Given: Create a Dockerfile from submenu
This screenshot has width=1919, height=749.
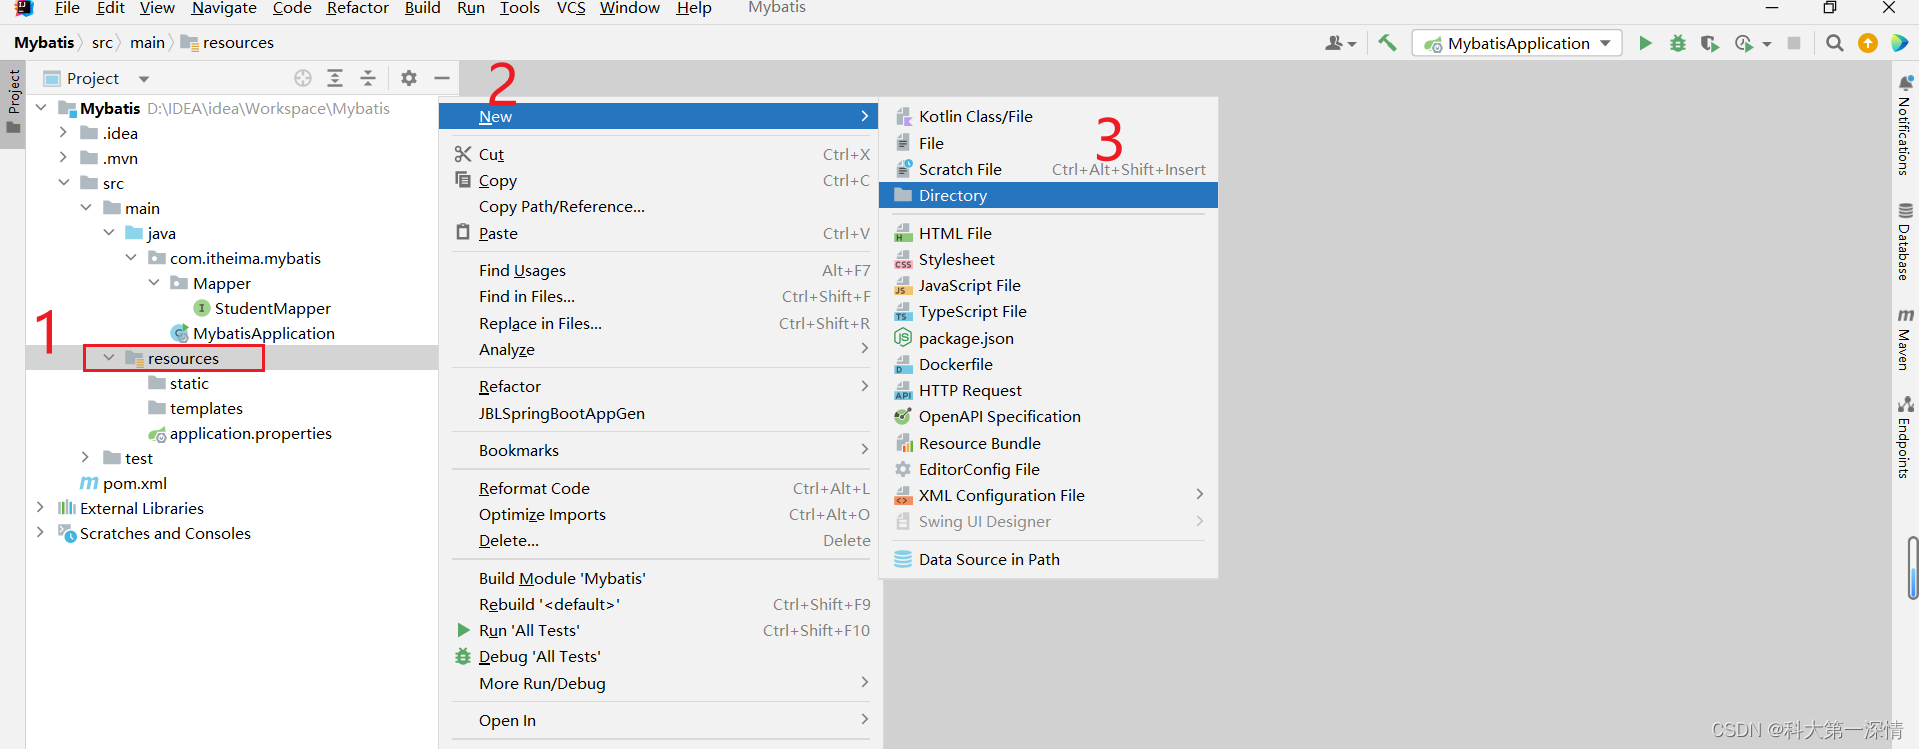Looking at the screenshot, I should pos(1048,364).
